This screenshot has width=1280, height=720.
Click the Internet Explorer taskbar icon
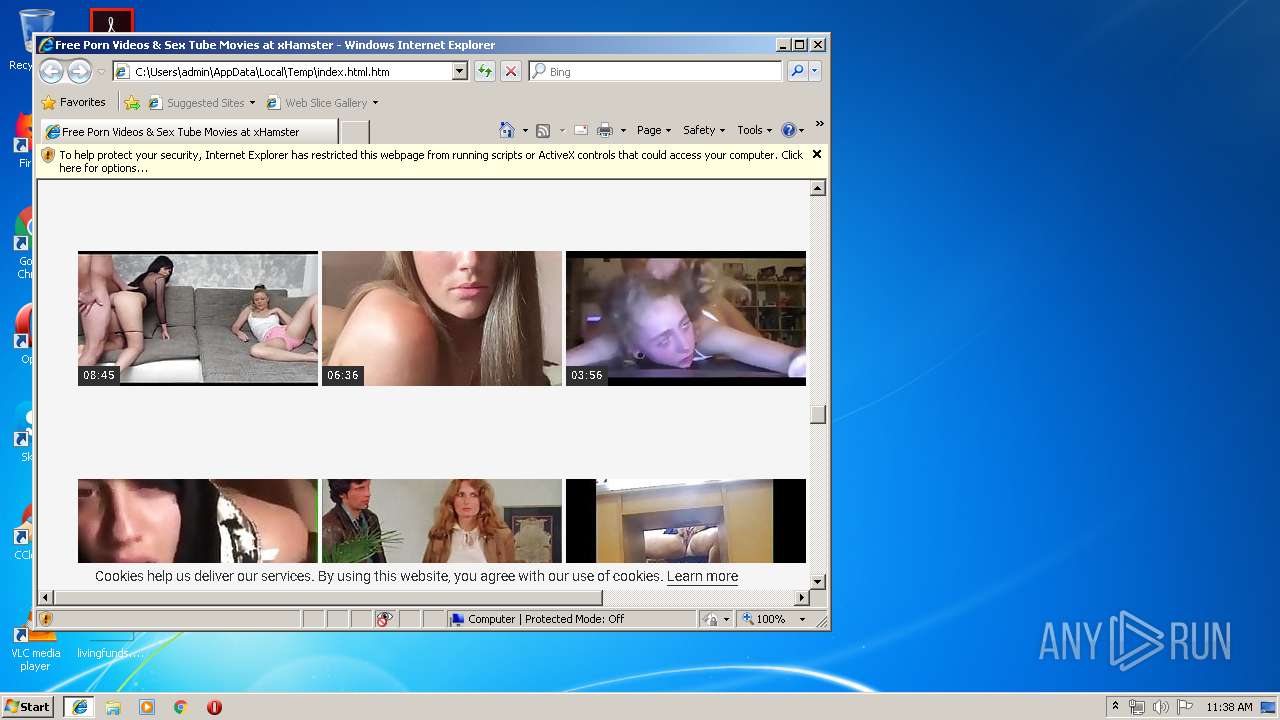tap(79, 707)
